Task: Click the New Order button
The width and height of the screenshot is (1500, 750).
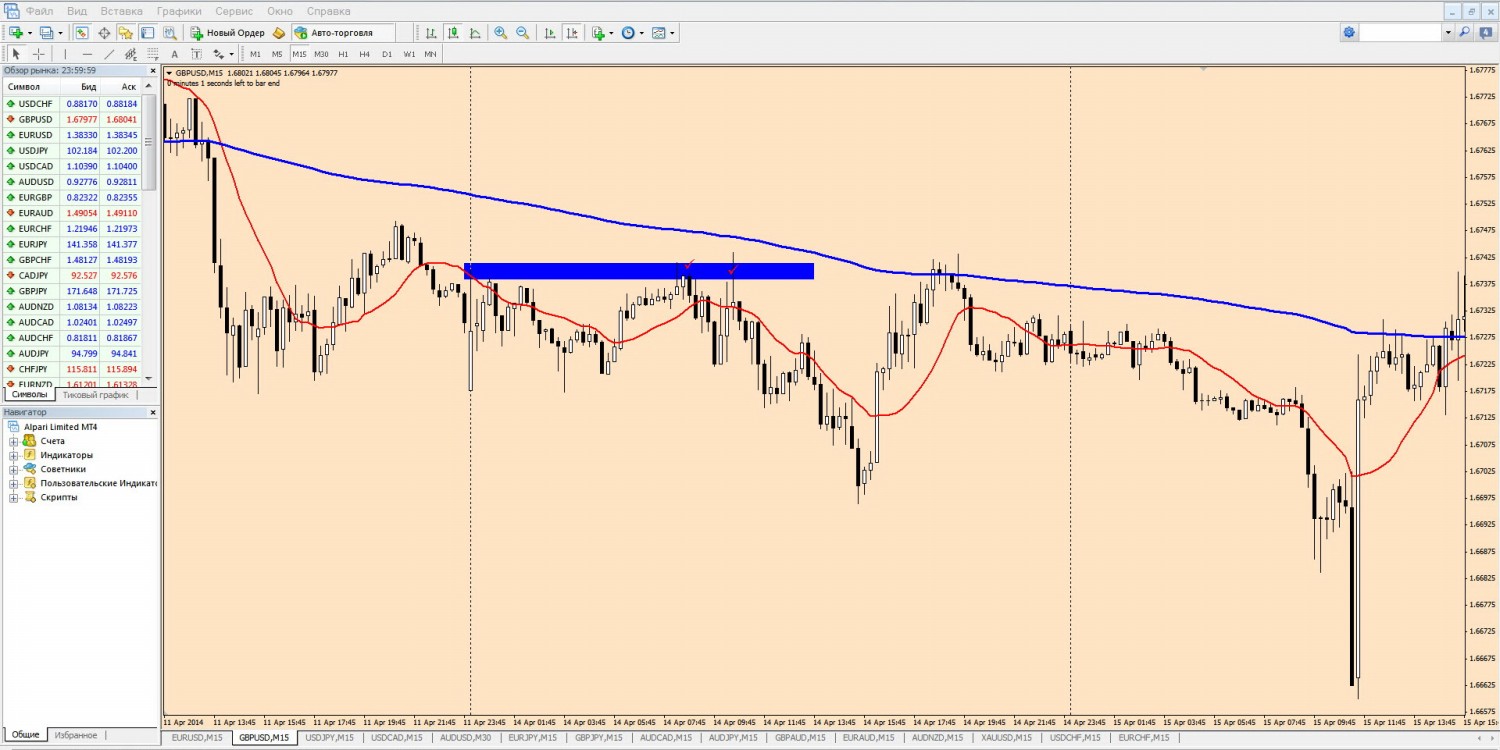Action: pyautogui.click(x=228, y=33)
